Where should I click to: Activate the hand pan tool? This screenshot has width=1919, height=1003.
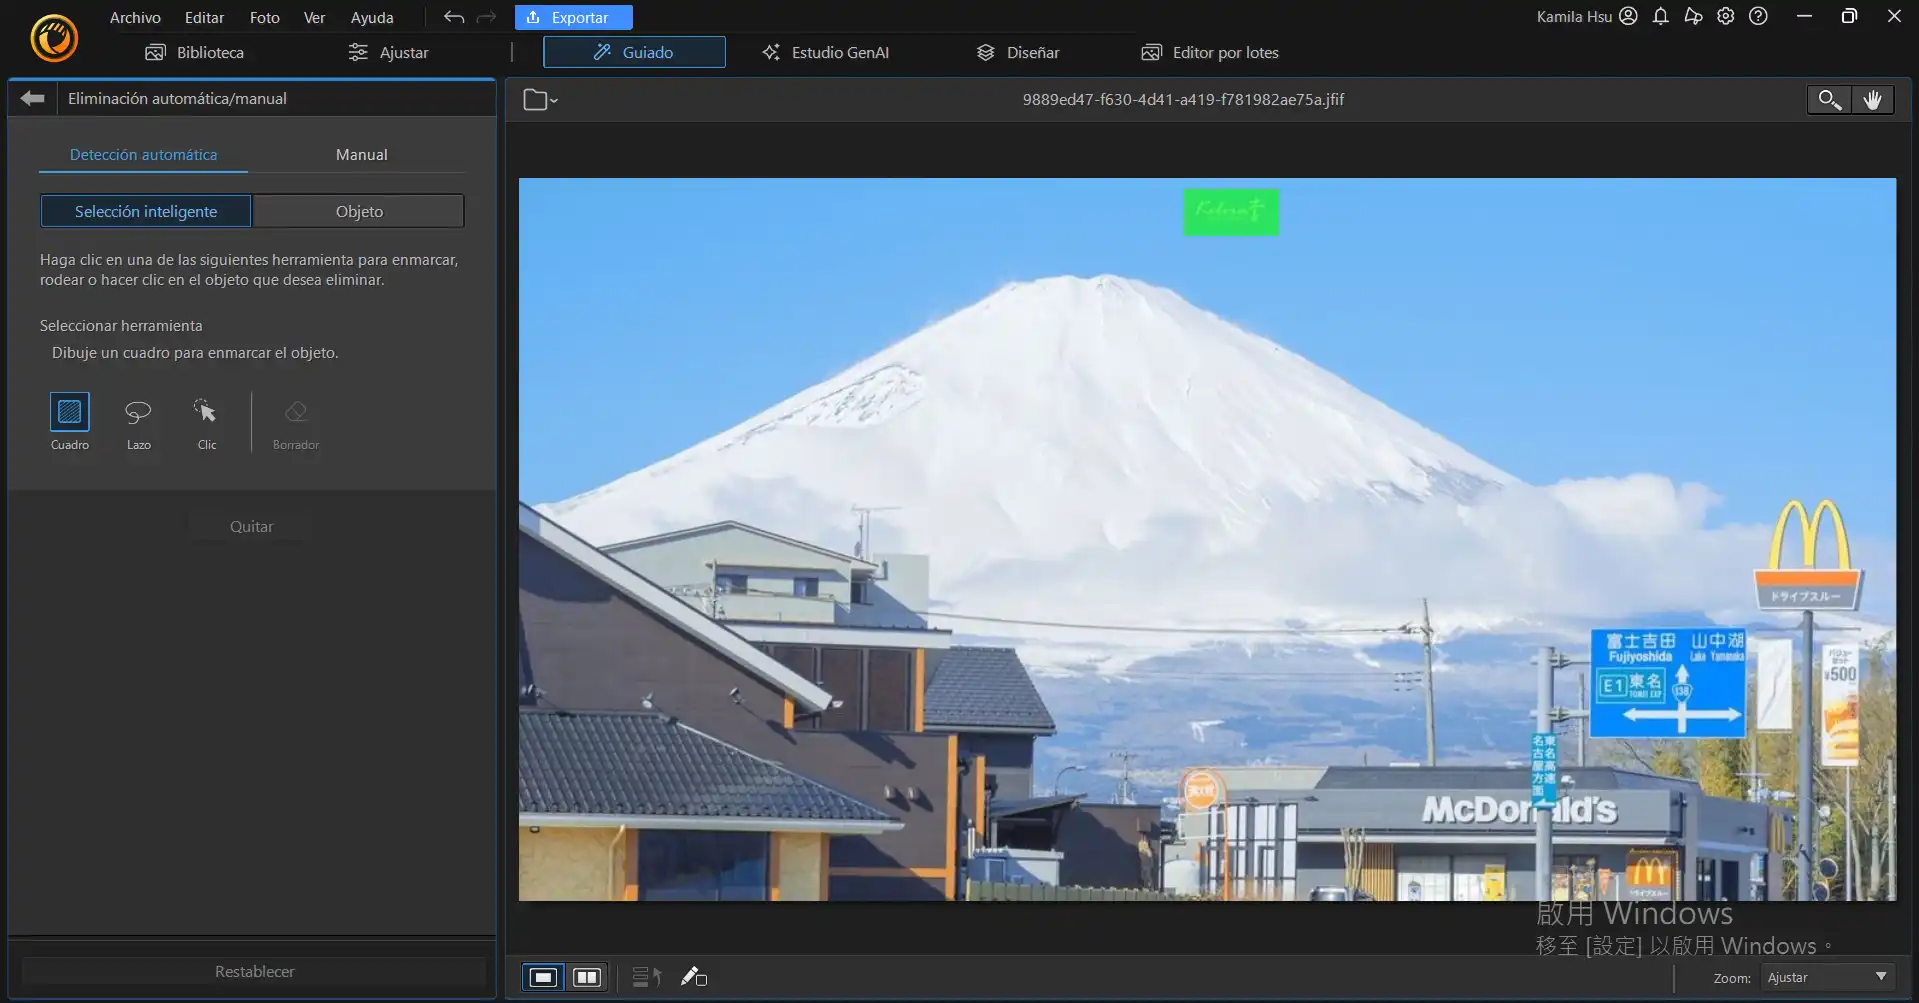click(x=1873, y=99)
